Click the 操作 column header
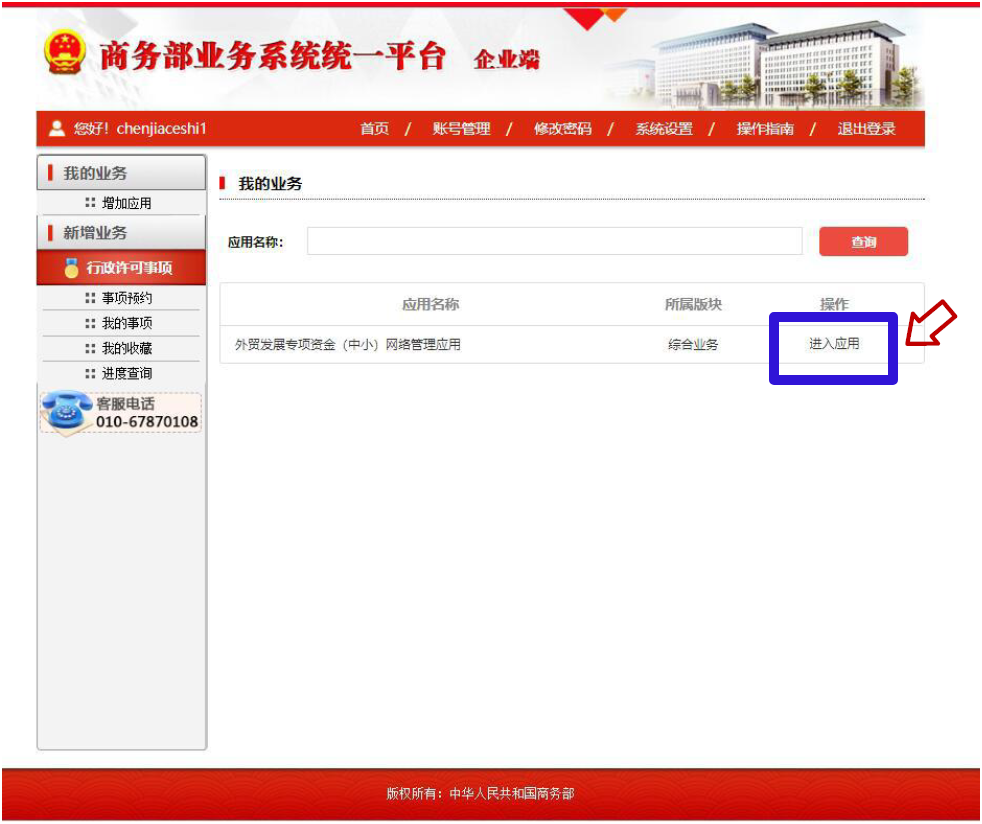The image size is (982, 824). click(x=834, y=304)
